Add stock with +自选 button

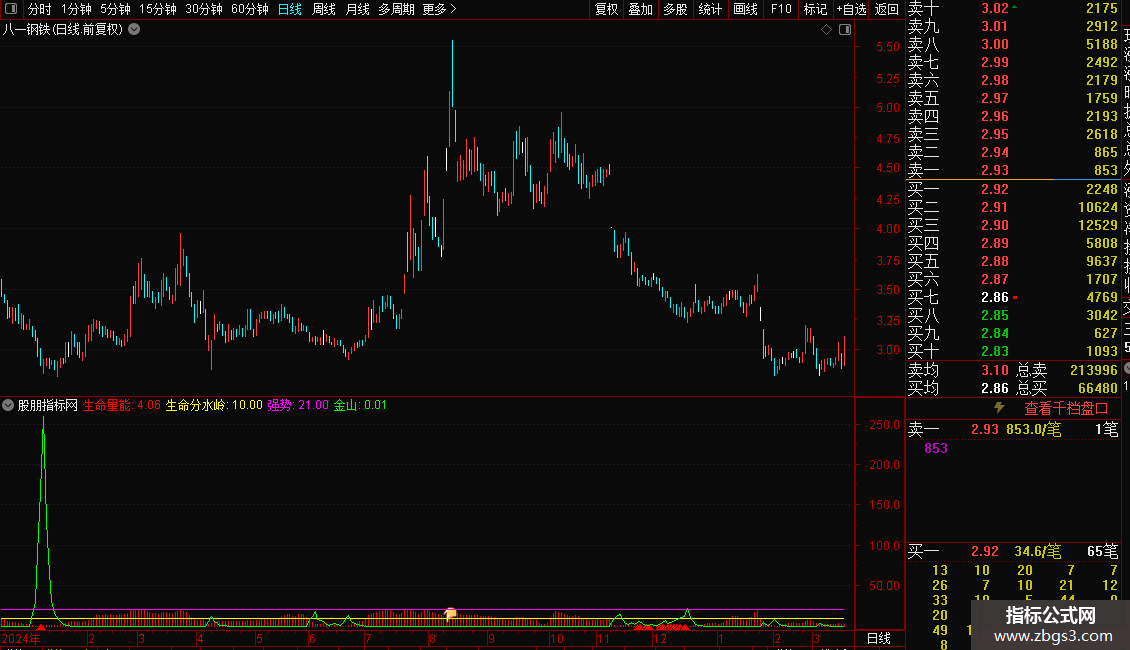pos(851,9)
